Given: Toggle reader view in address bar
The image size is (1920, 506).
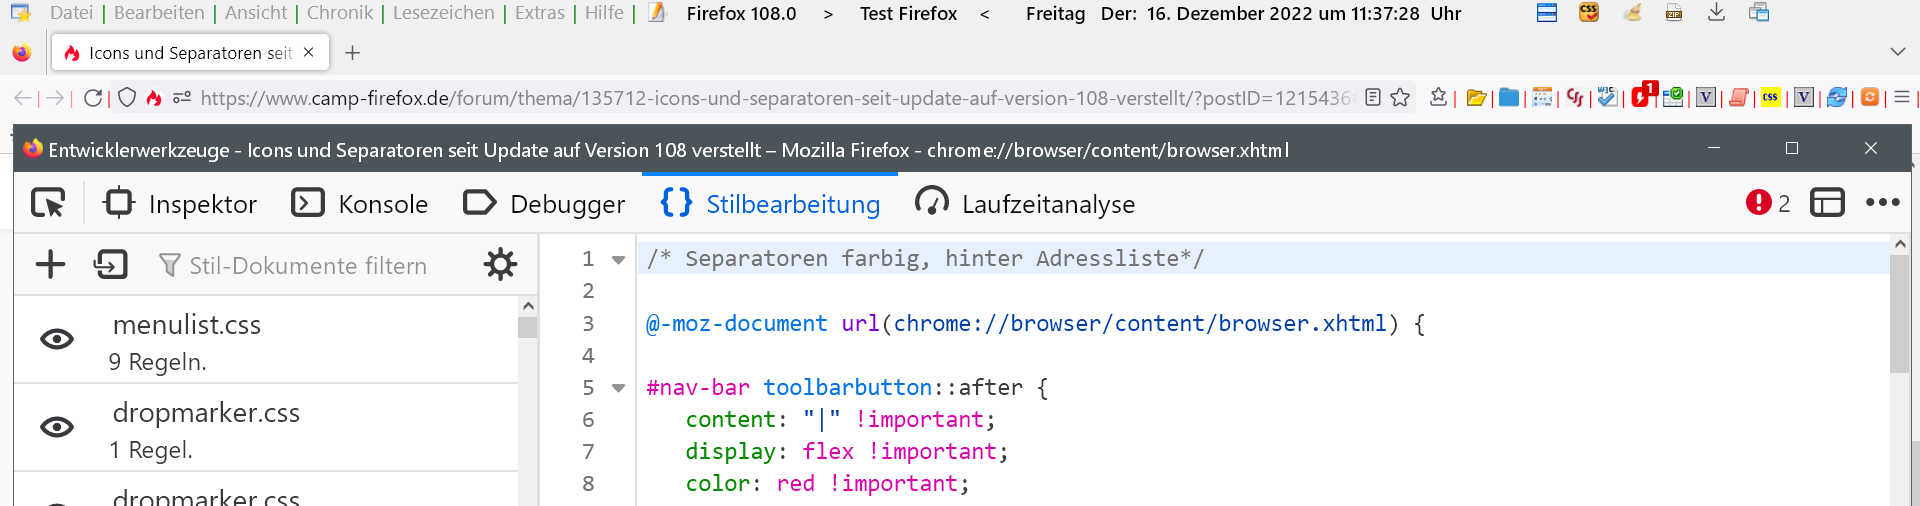Looking at the screenshot, I should pyautogui.click(x=1373, y=98).
